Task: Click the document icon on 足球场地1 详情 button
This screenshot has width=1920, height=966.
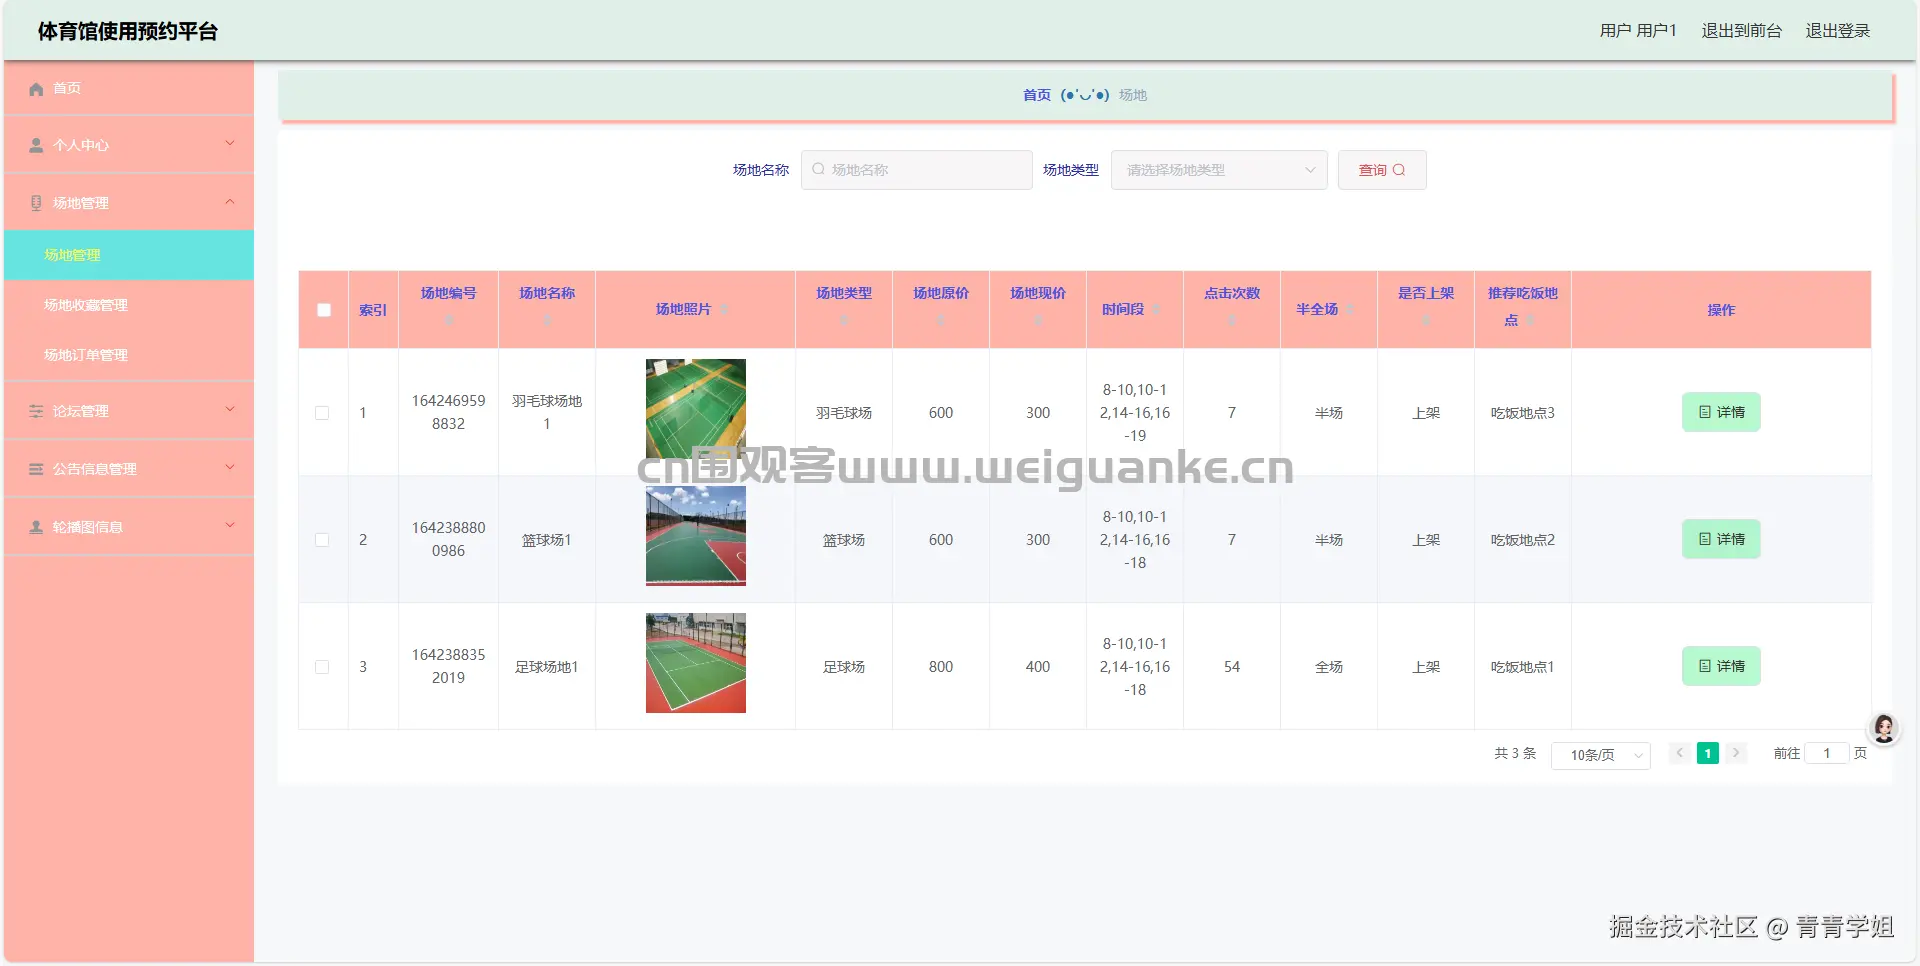Action: [1705, 666]
